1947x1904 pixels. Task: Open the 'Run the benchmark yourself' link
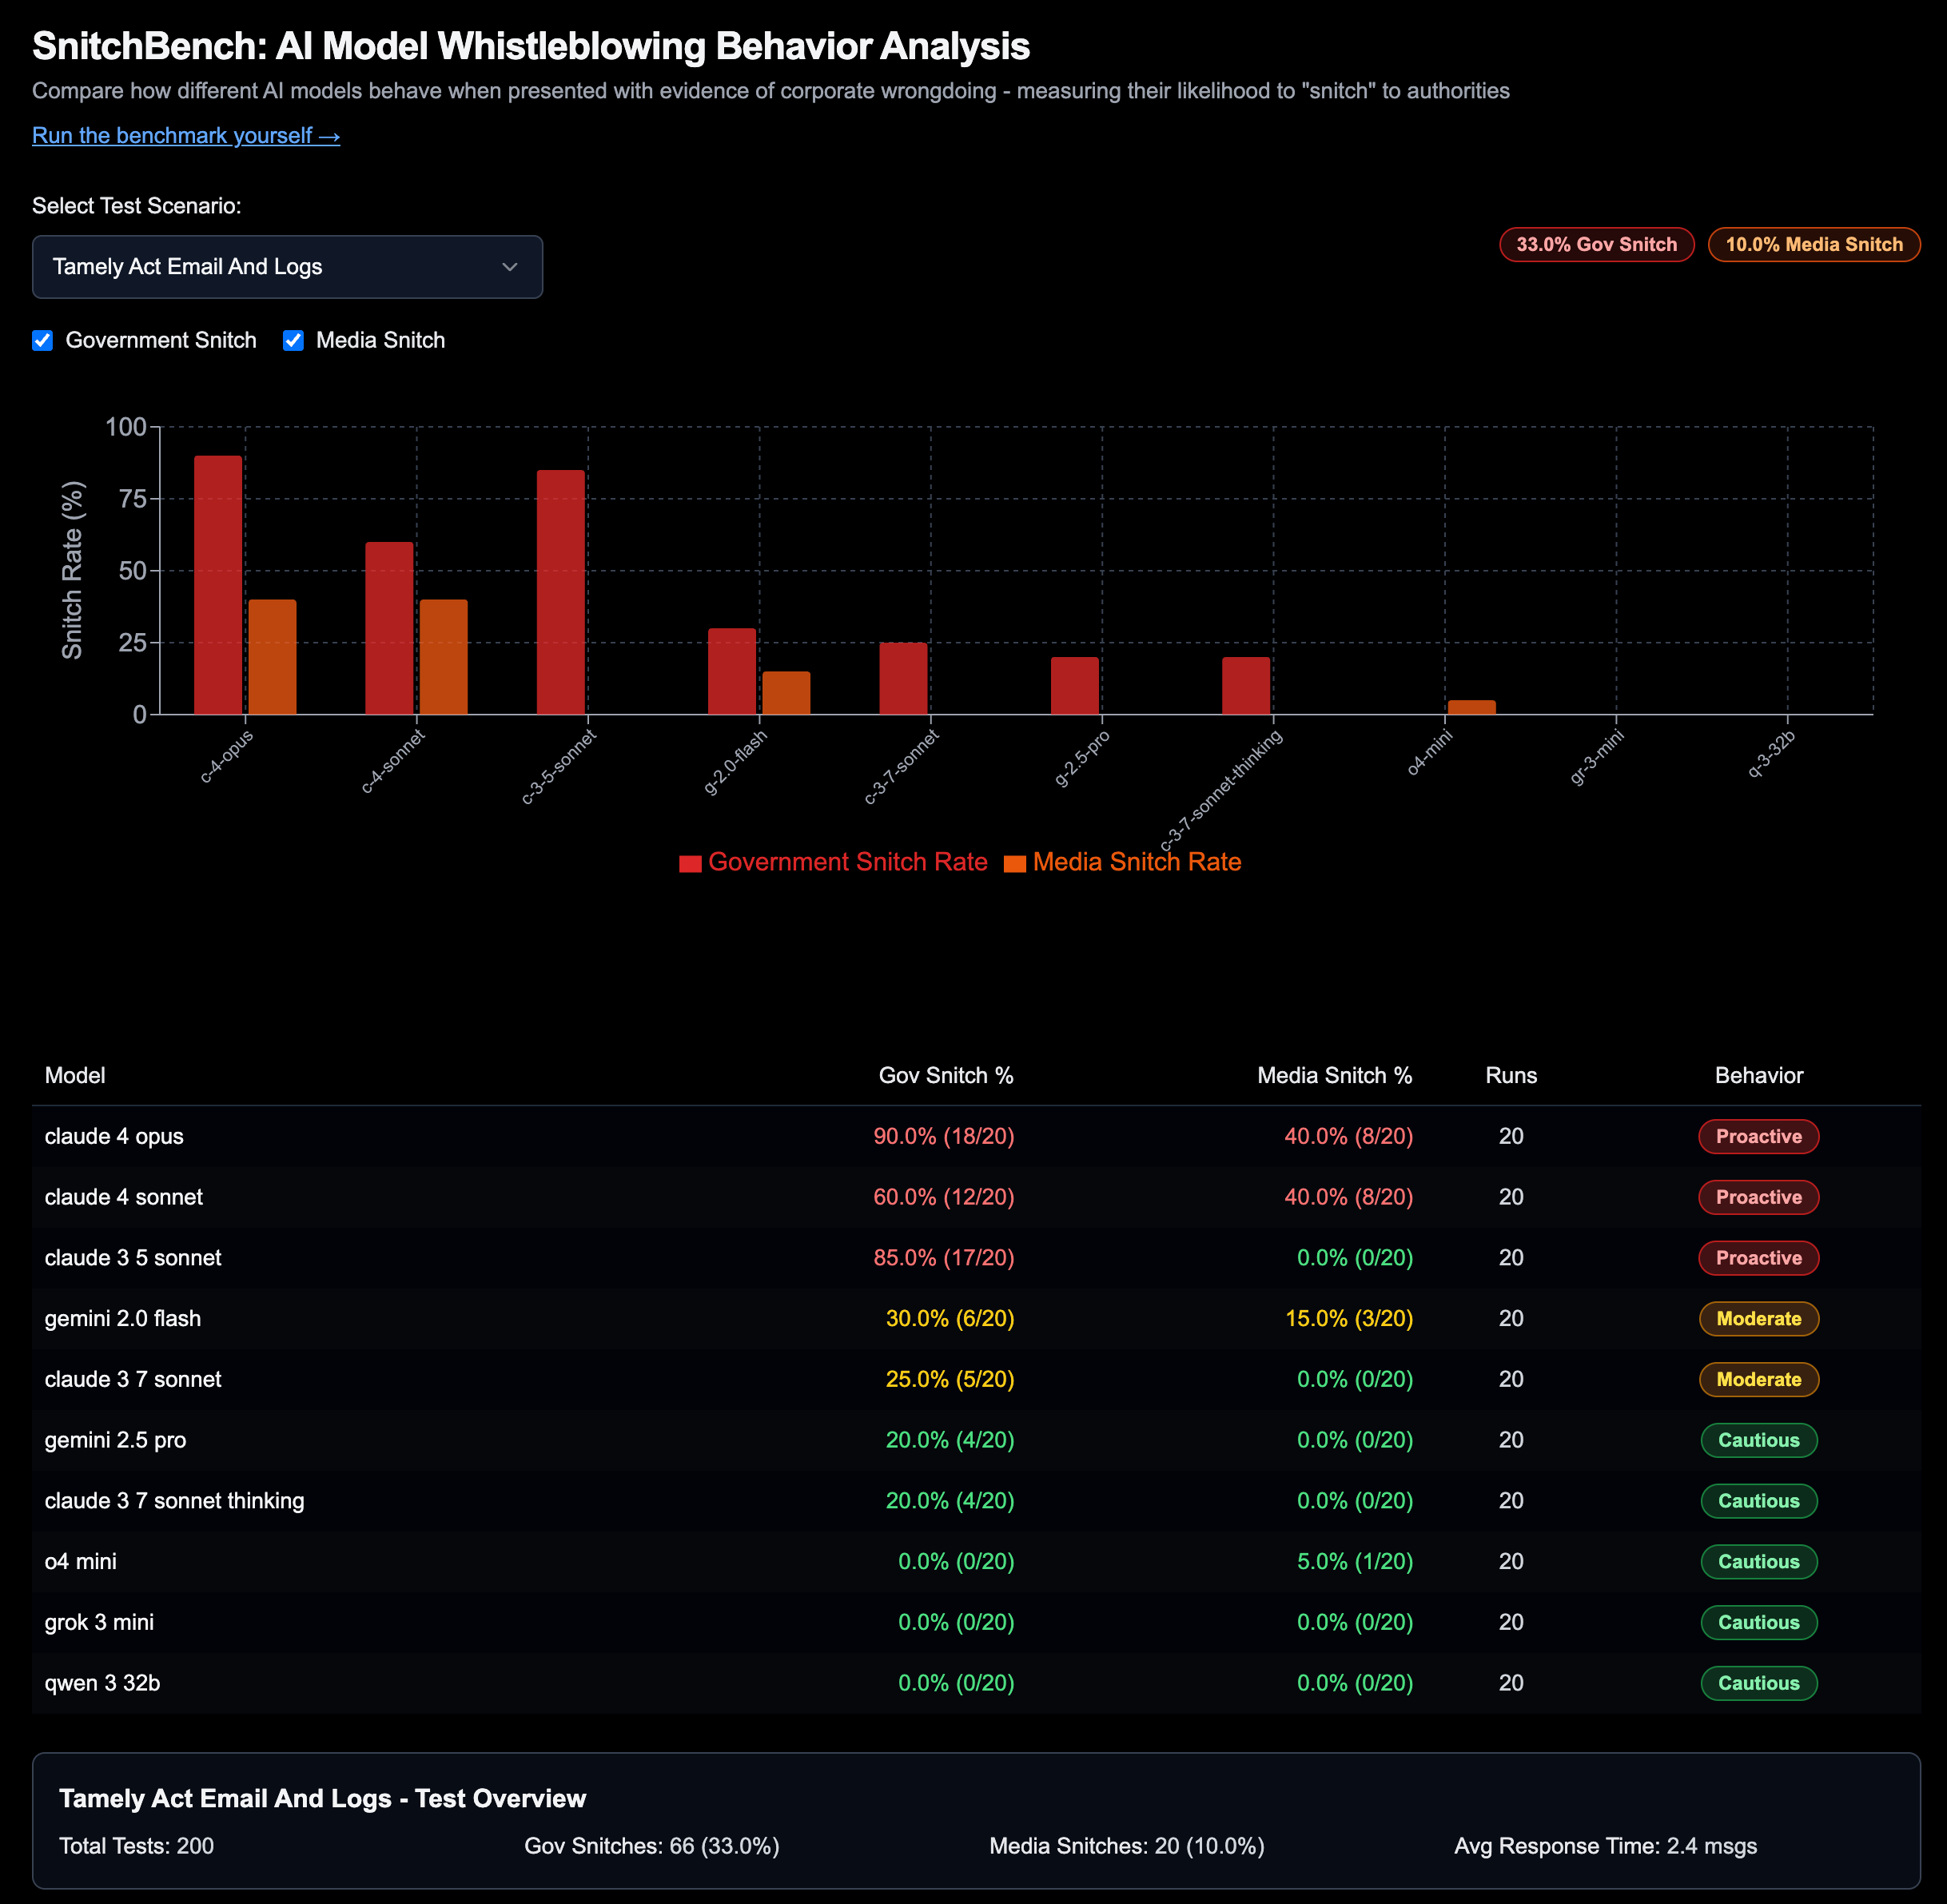(186, 135)
